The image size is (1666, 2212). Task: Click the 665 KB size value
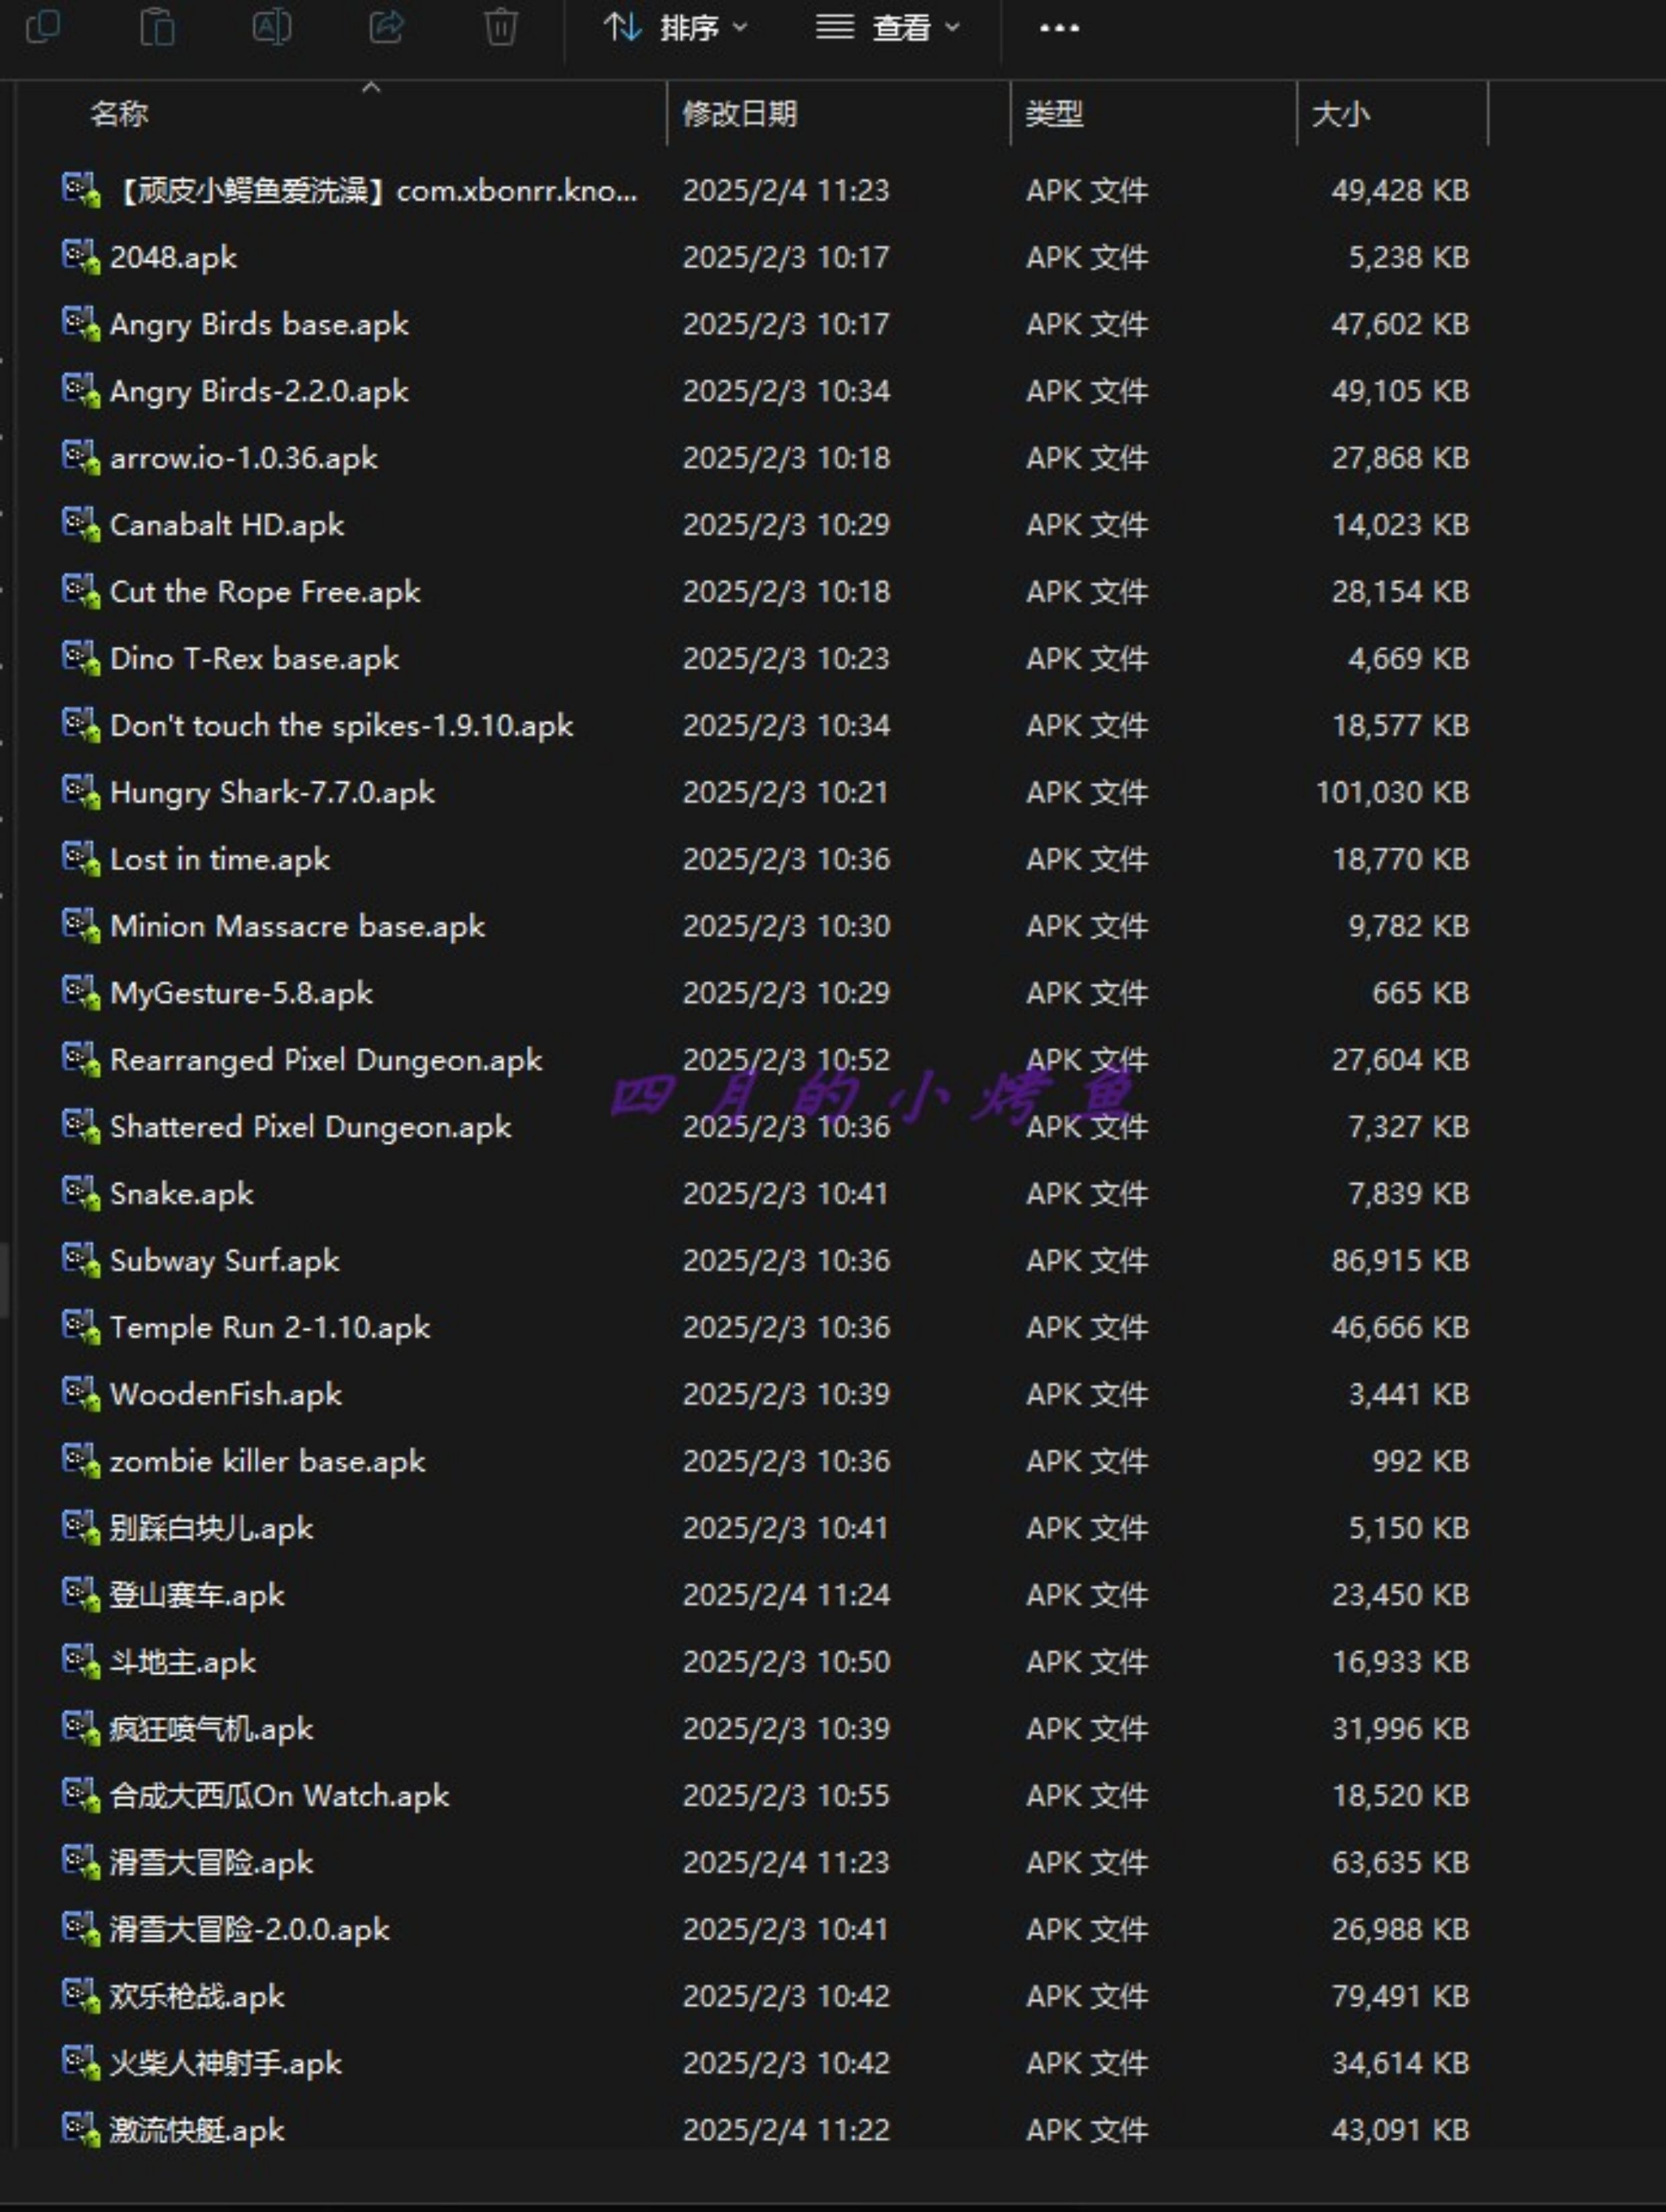click(1421, 993)
